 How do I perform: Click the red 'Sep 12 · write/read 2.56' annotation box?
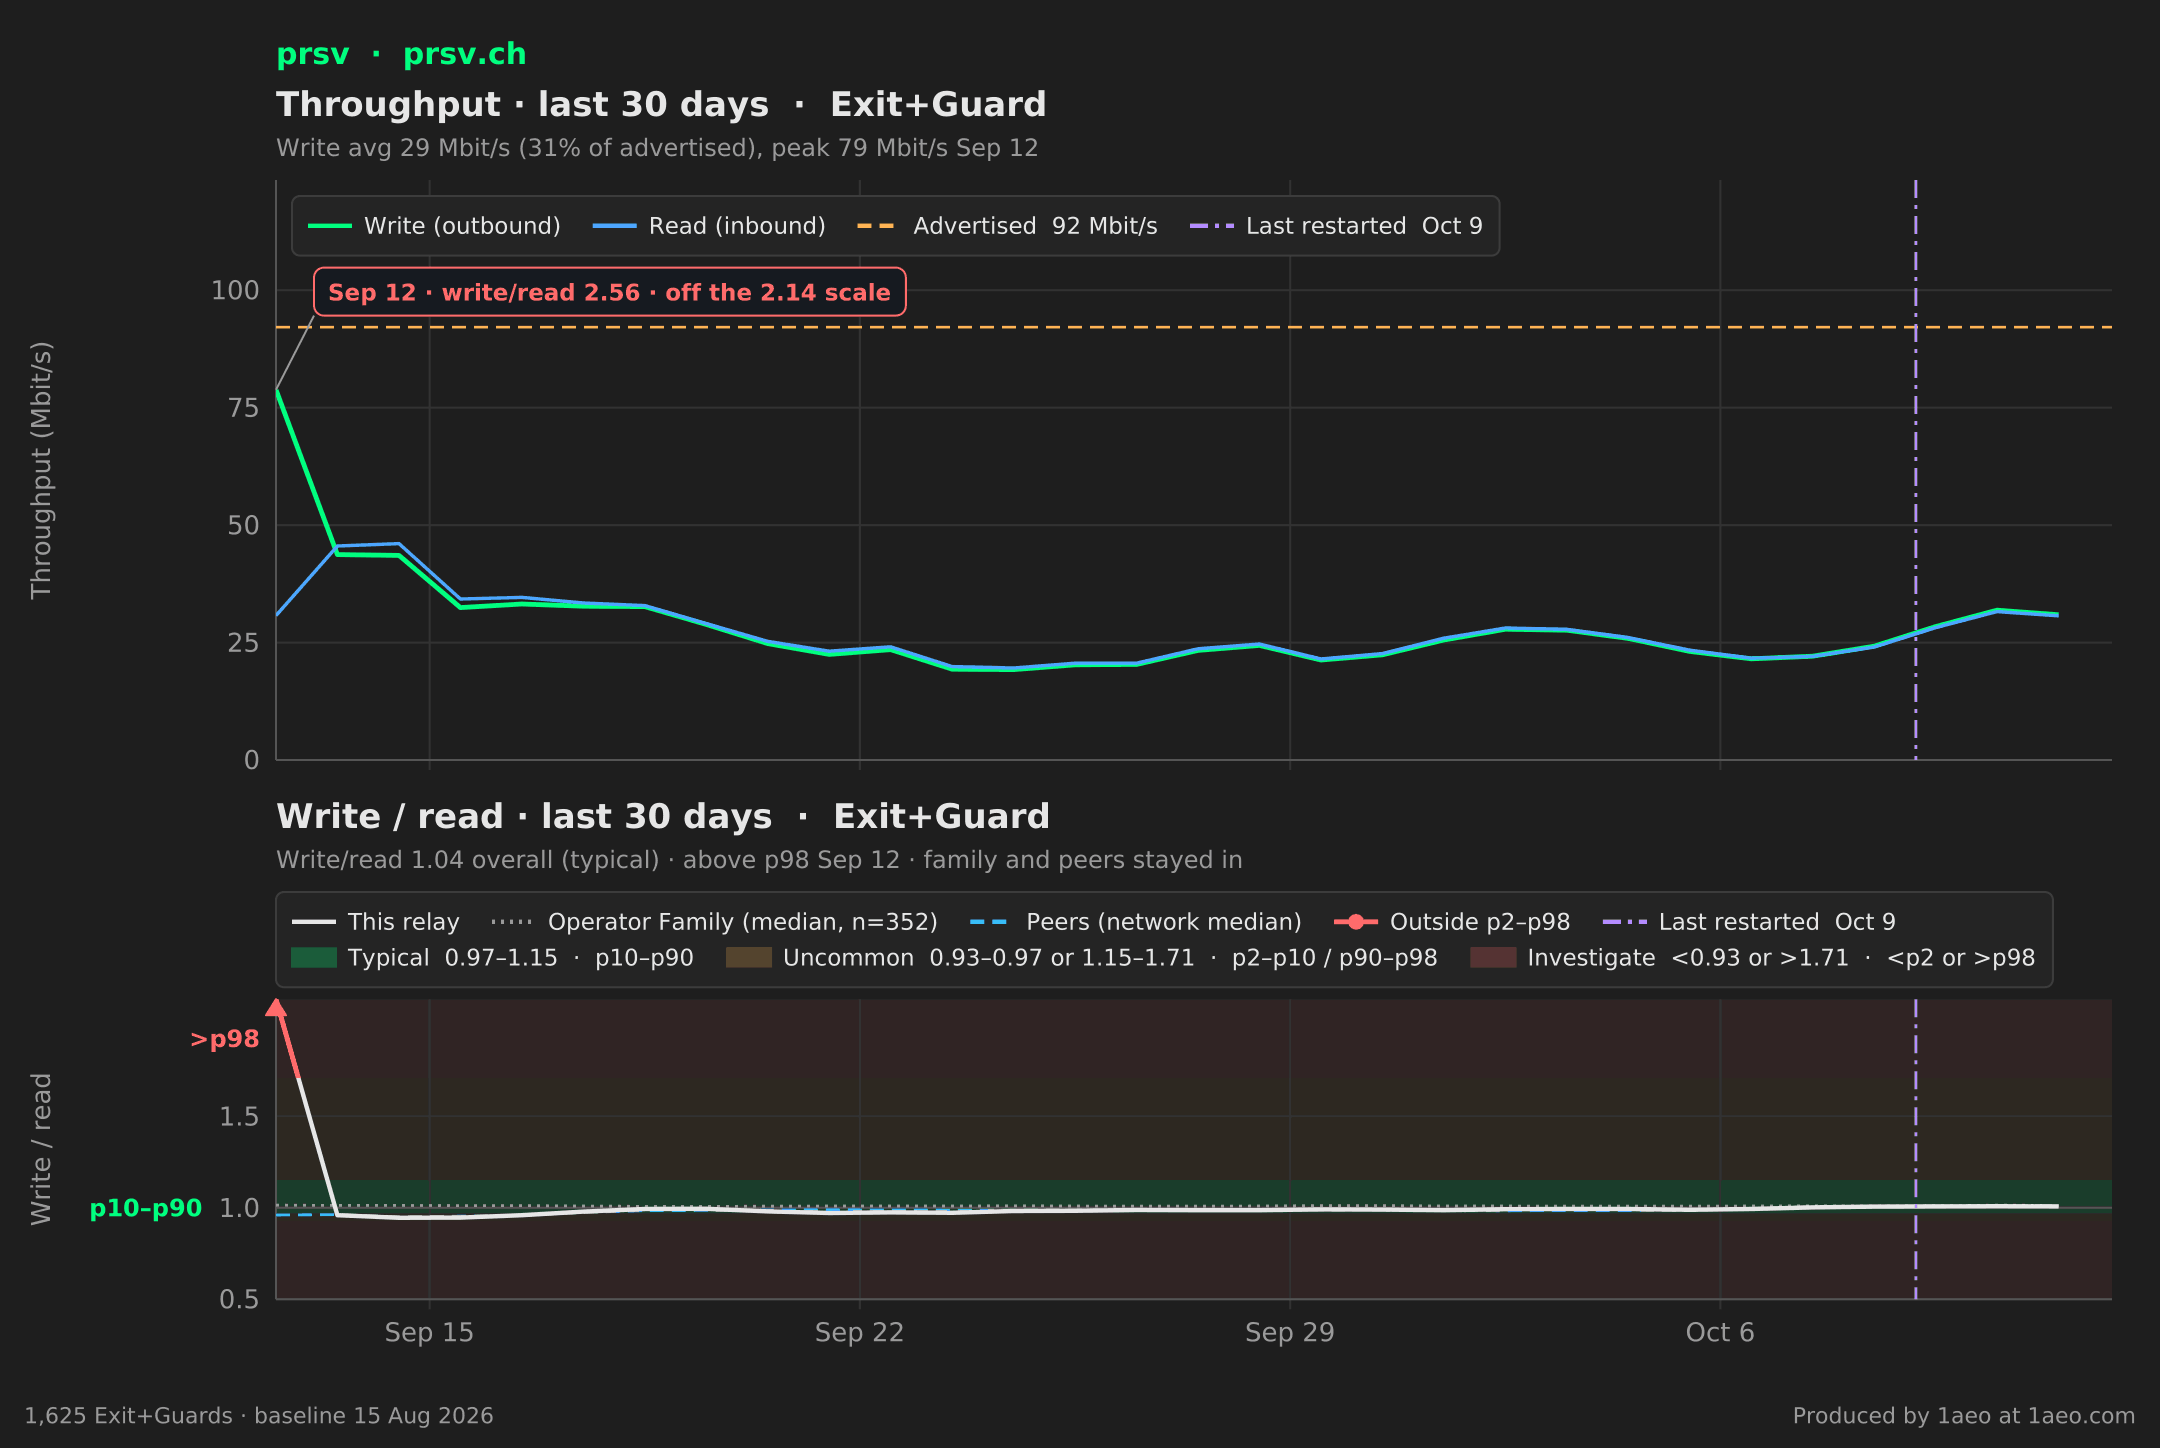click(x=610, y=292)
